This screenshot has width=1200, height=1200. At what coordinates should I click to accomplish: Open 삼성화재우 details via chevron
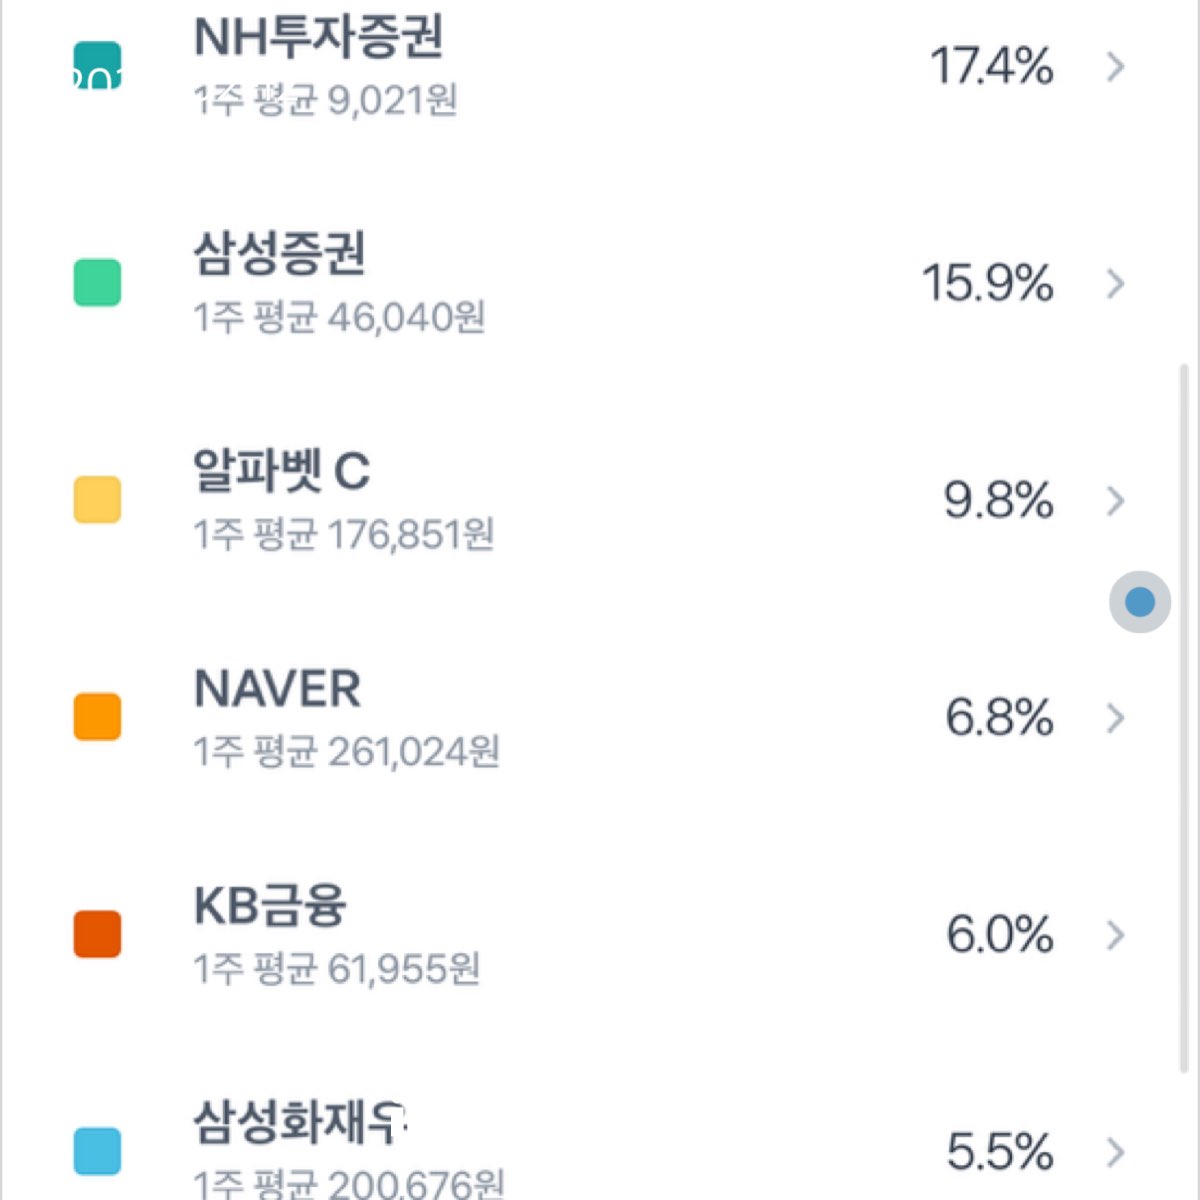point(1115,1152)
